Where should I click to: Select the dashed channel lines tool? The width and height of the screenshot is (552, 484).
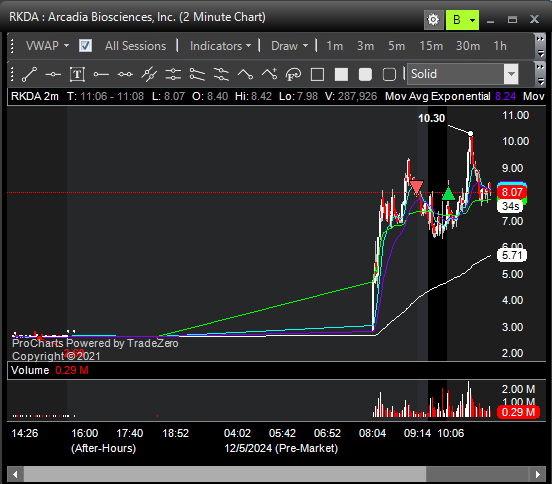pyautogui.click(x=221, y=74)
